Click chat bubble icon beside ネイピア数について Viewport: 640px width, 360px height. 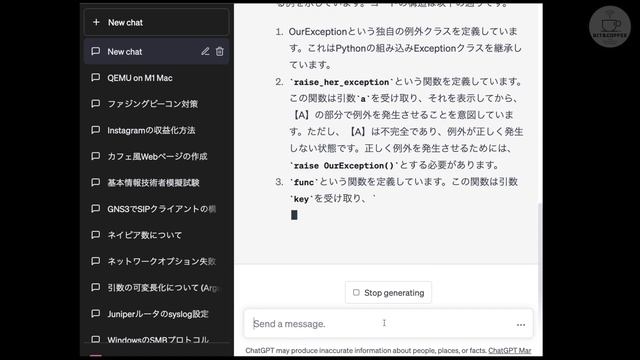pos(96,235)
